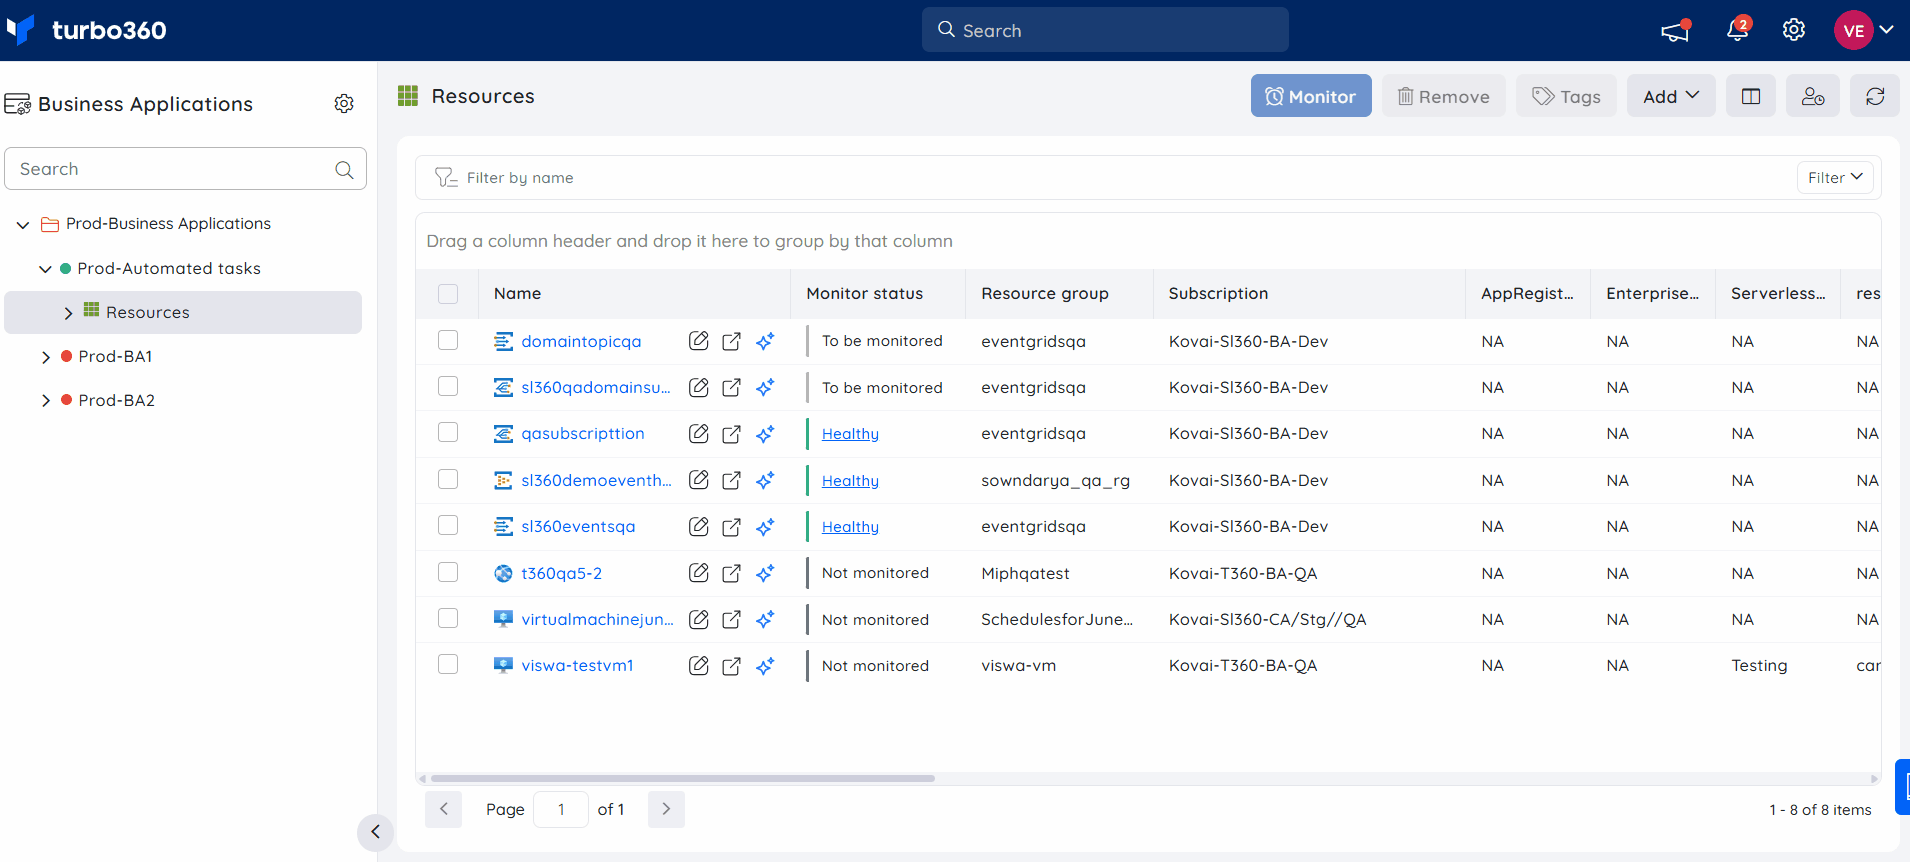Click the AI sparkle icon for sl360eventsqa
Viewport: 1910px width, 862px height.
(x=765, y=526)
